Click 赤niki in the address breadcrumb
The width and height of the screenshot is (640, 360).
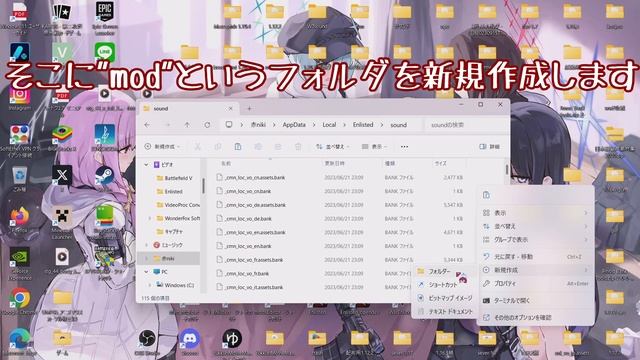258,125
